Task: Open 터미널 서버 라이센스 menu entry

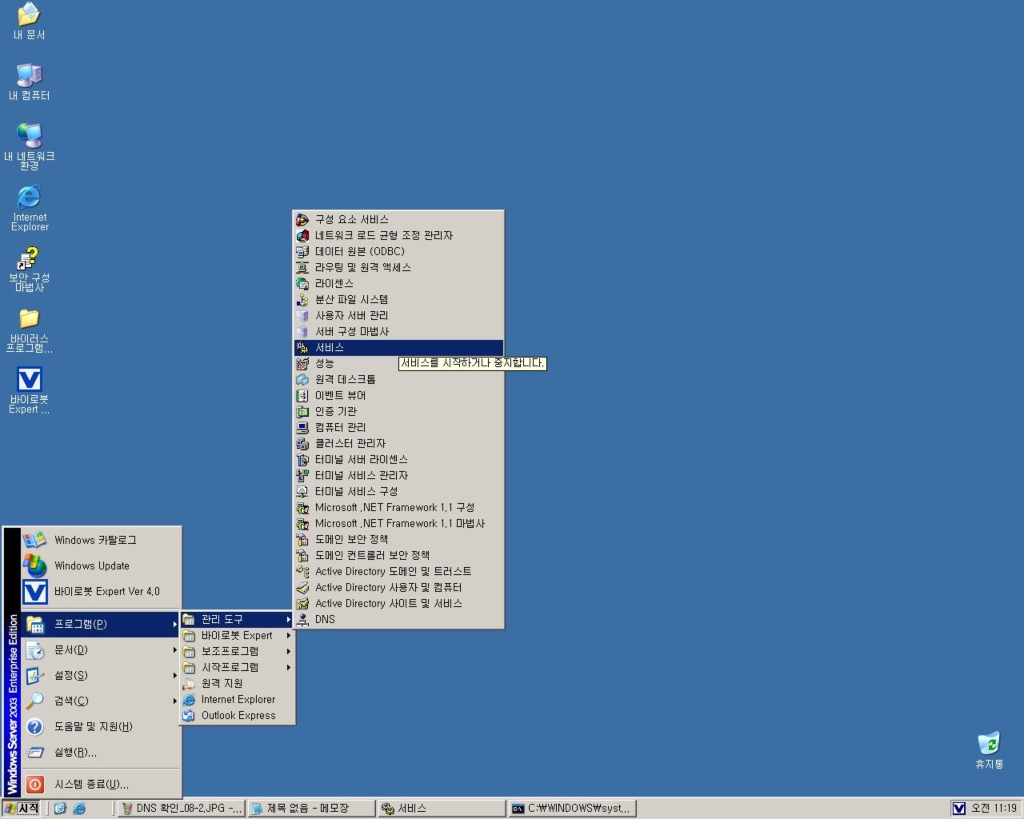Action: click(x=398, y=459)
